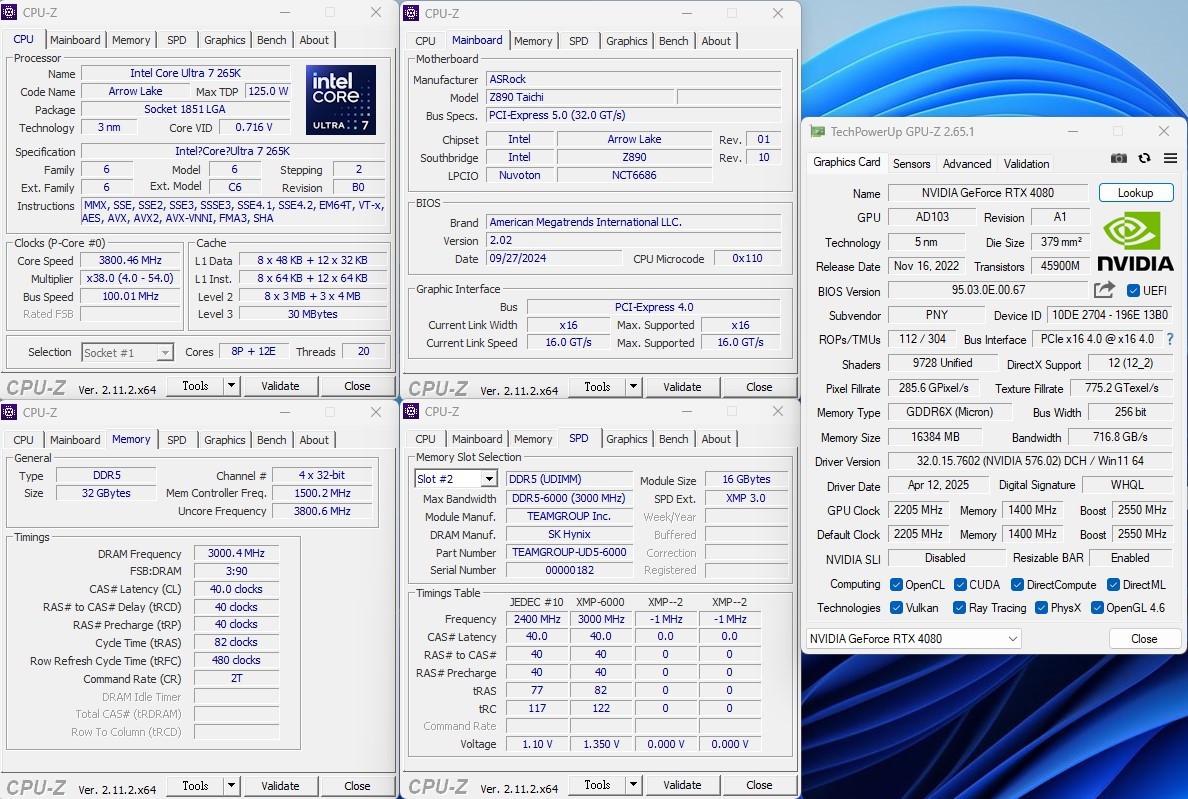Click the DRAM Frequency value 3000.4 MHz
The width and height of the screenshot is (1188, 799).
[236, 553]
